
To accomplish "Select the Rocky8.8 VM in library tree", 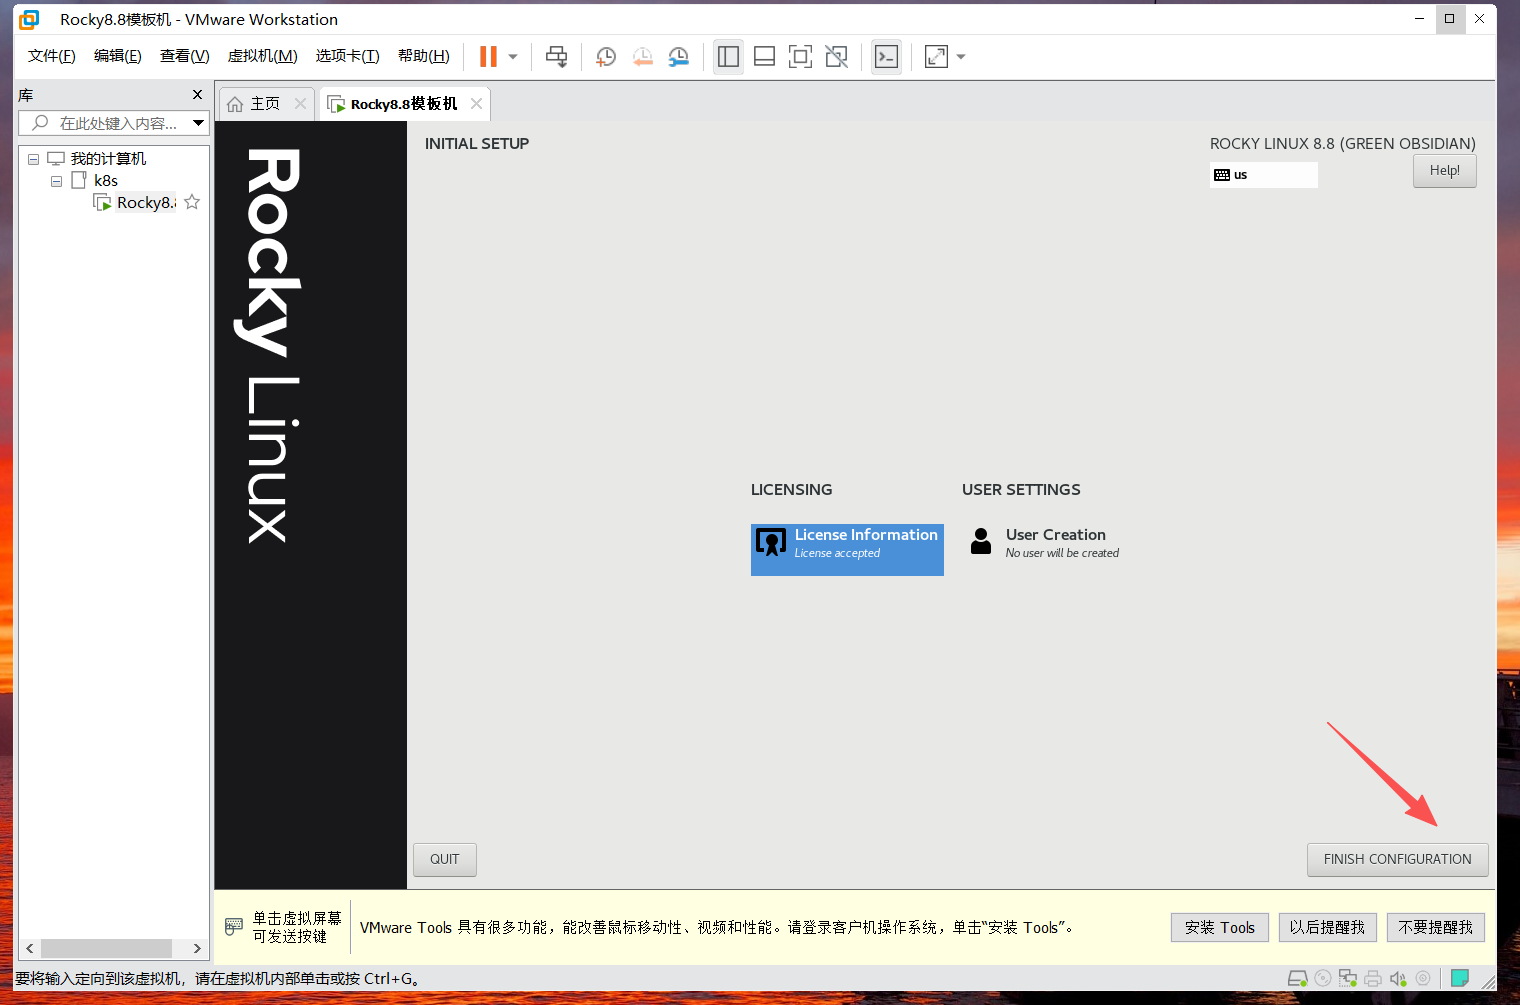I will point(146,203).
